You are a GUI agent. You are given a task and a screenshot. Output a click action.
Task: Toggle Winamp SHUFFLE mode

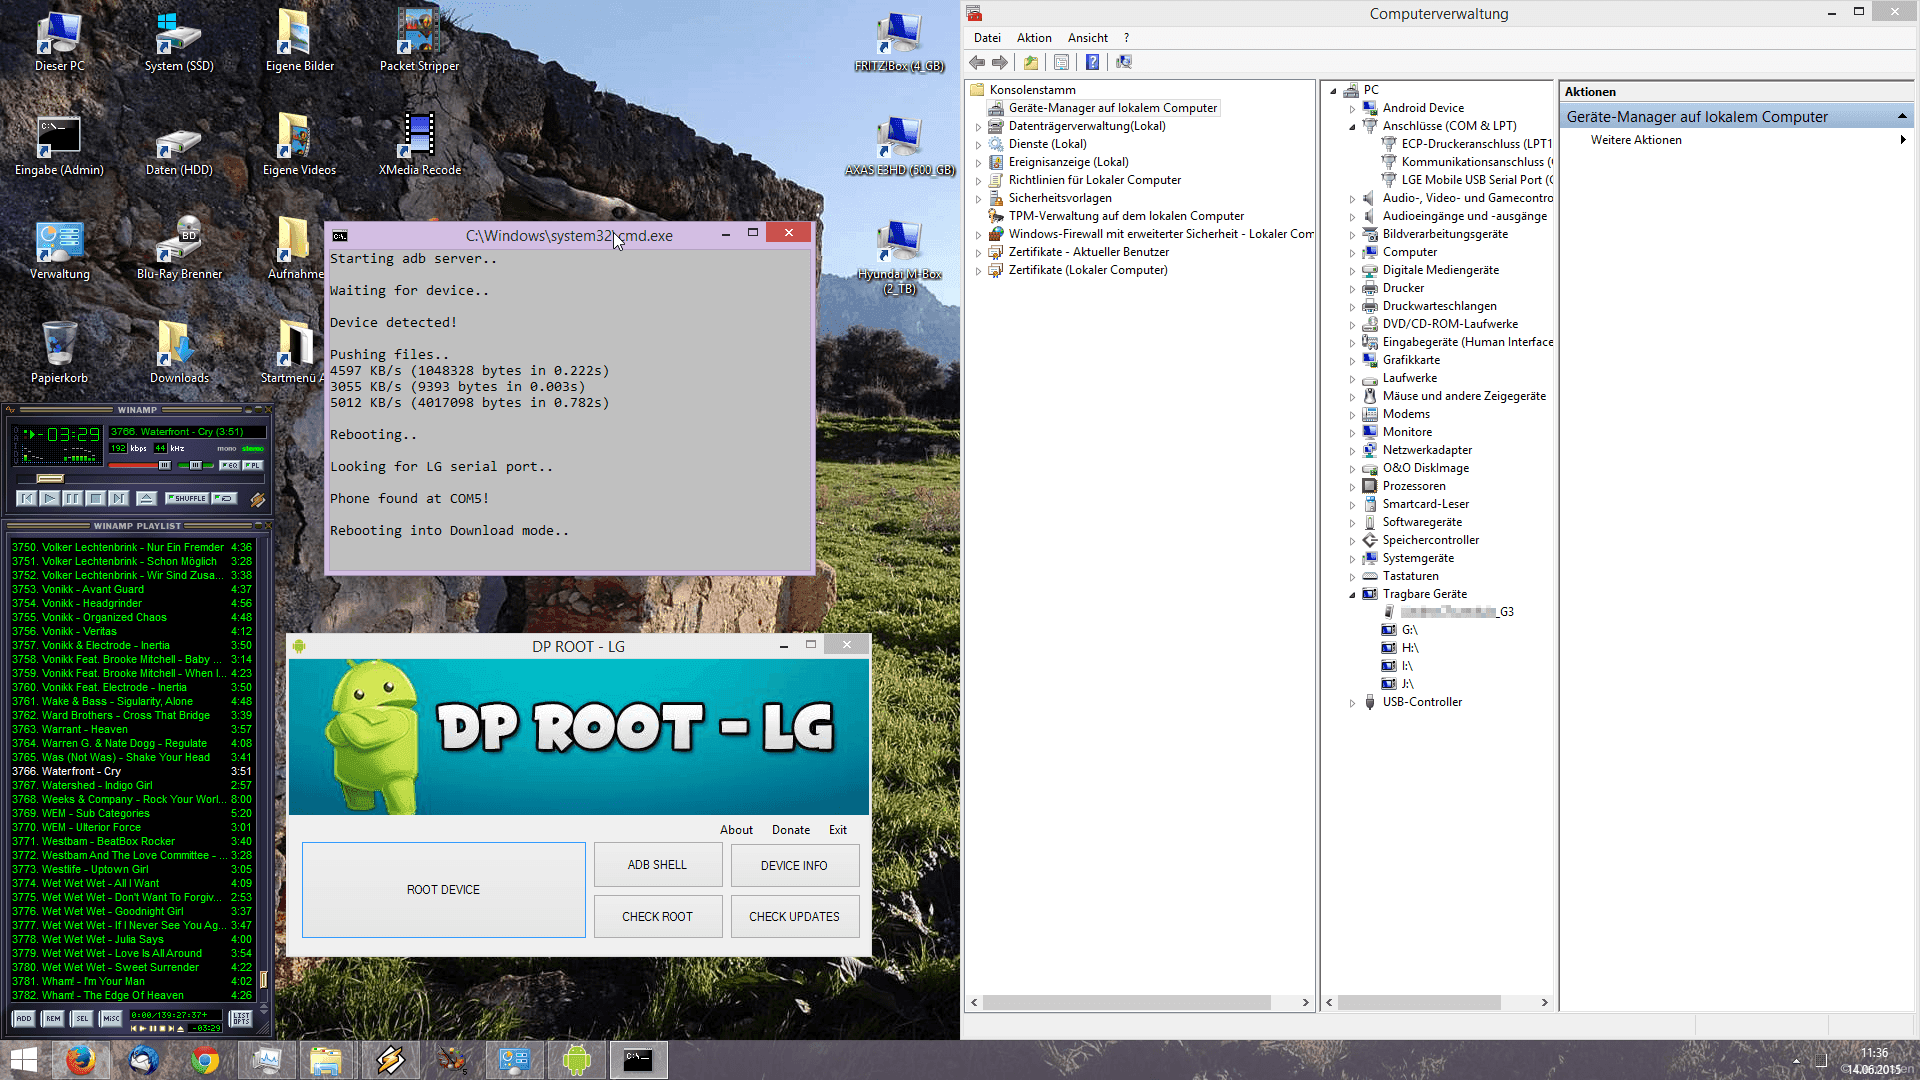(187, 498)
